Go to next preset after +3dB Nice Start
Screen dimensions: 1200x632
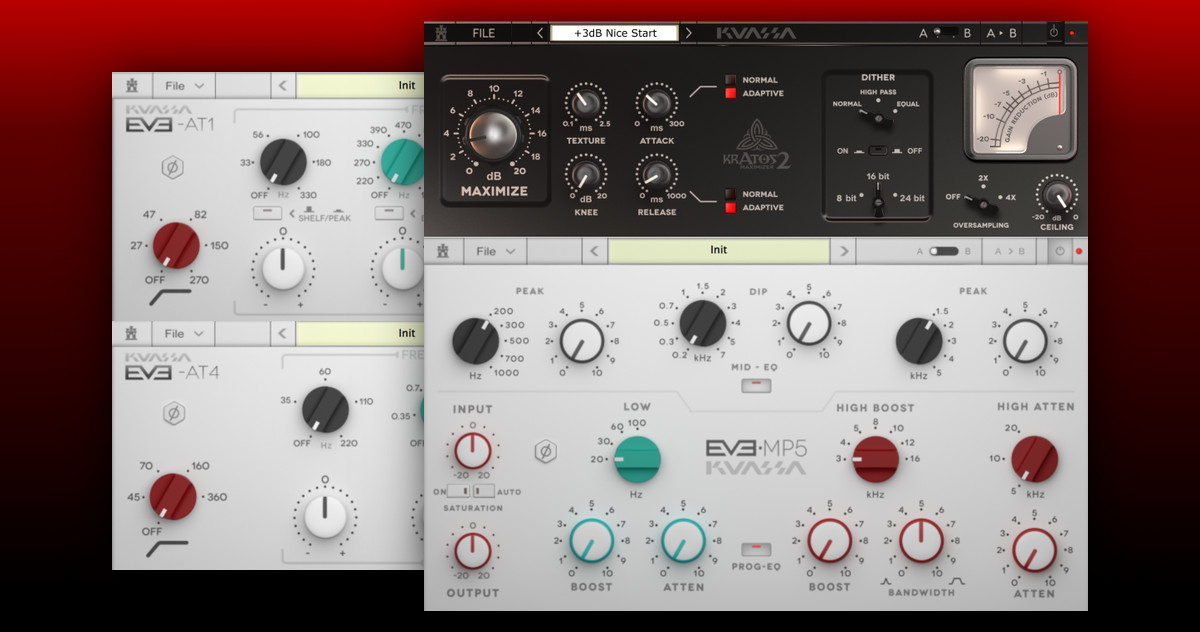688,33
